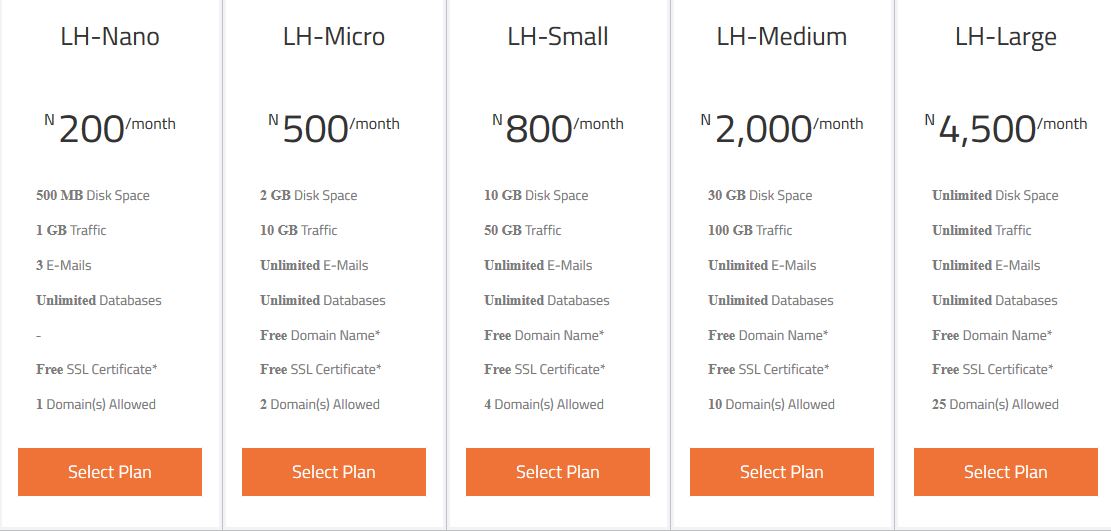Click the N200/month price
The width and height of the screenshot is (1111, 531).
pyautogui.click(x=110, y=129)
